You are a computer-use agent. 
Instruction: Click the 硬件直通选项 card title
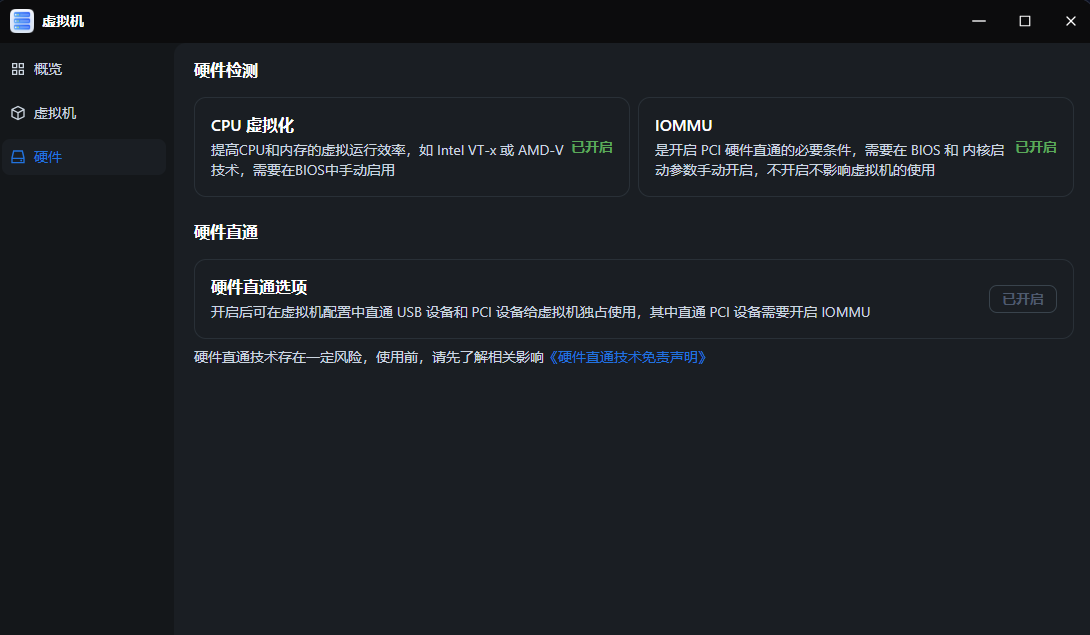point(258,288)
